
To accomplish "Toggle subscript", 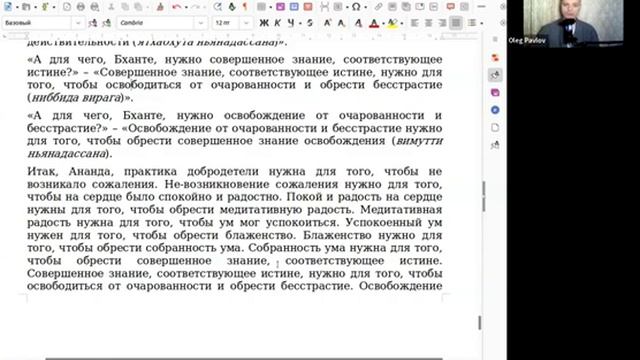I will 341,23.
